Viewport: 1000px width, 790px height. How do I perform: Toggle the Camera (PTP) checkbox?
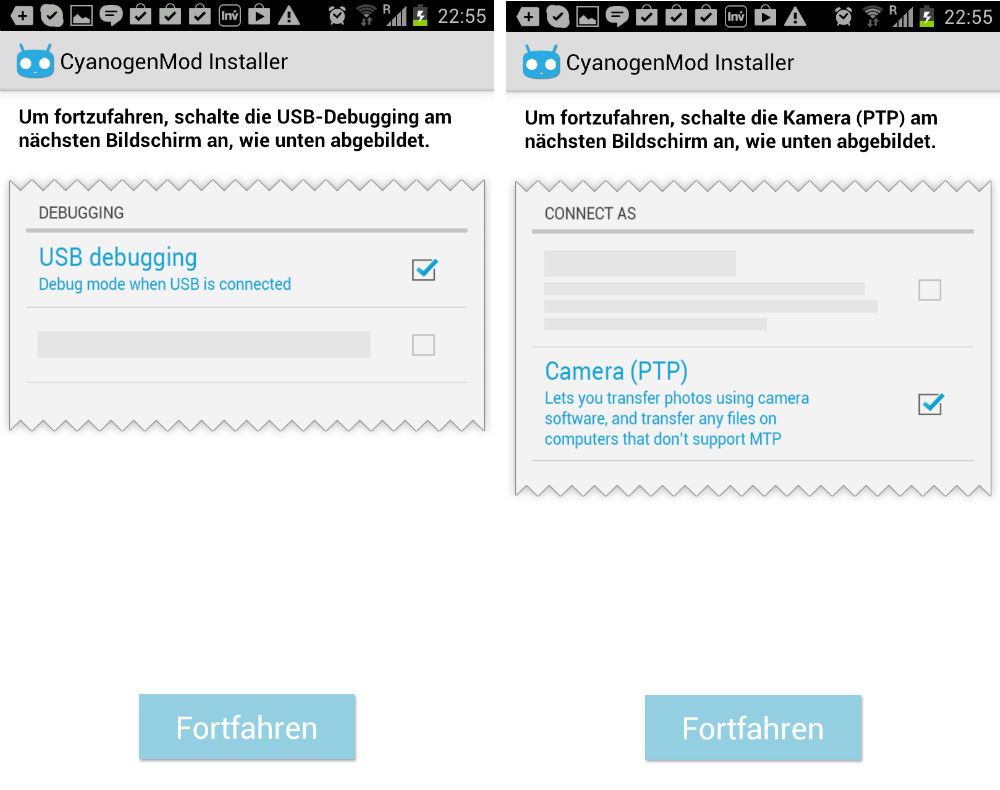coord(930,404)
